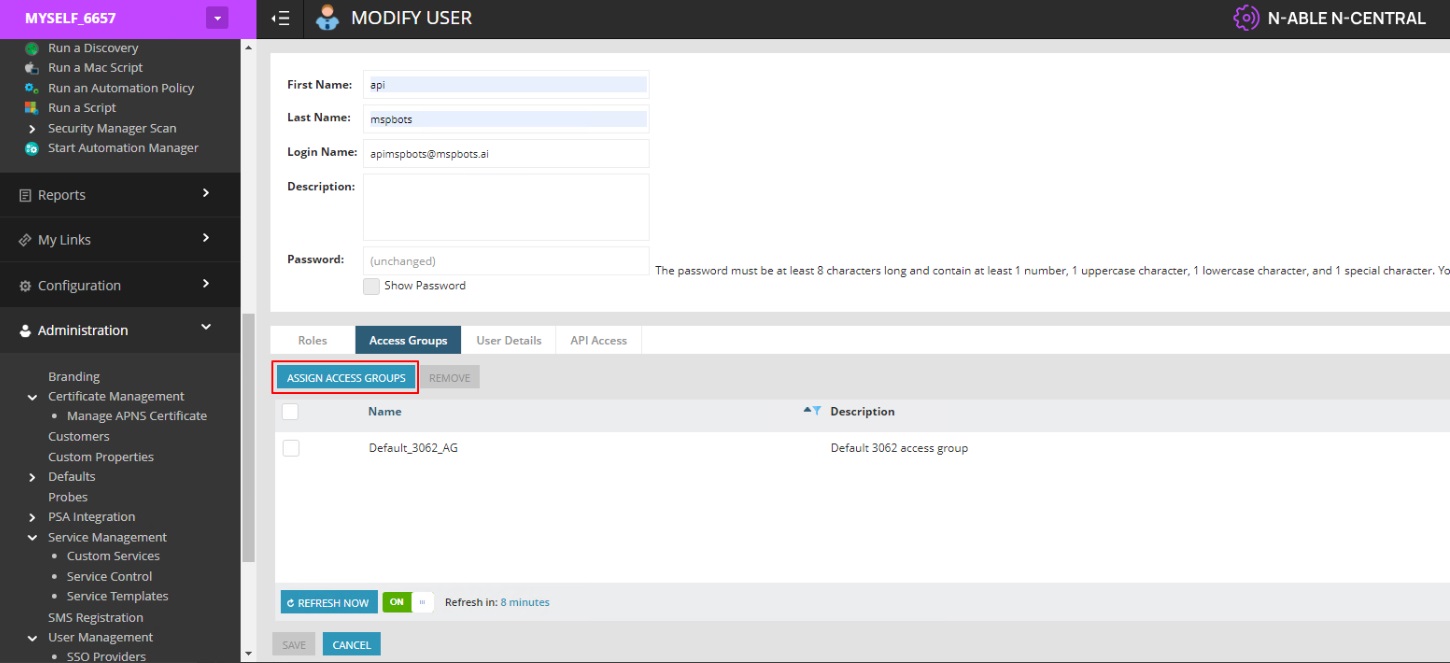Click the Assign Access Groups button

(x=346, y=378)
